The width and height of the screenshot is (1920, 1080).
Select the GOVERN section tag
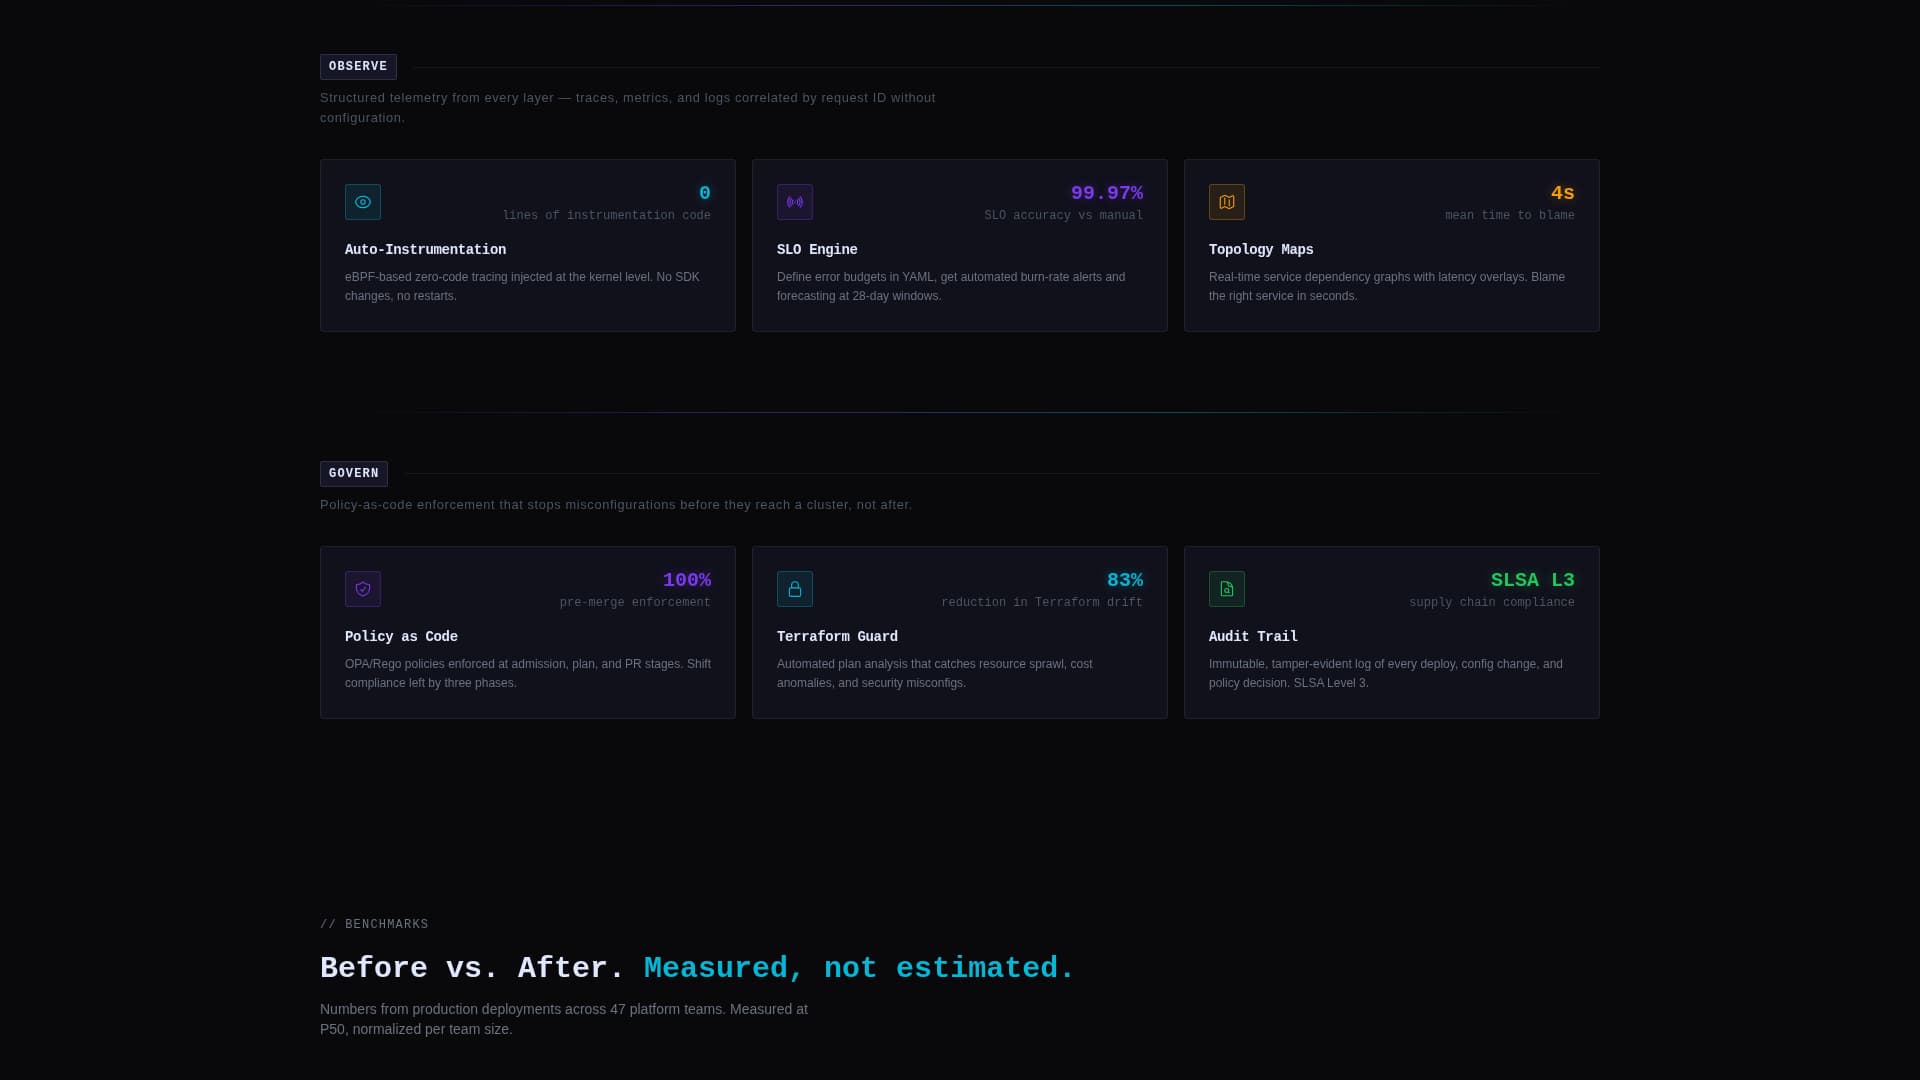point(354,474)
